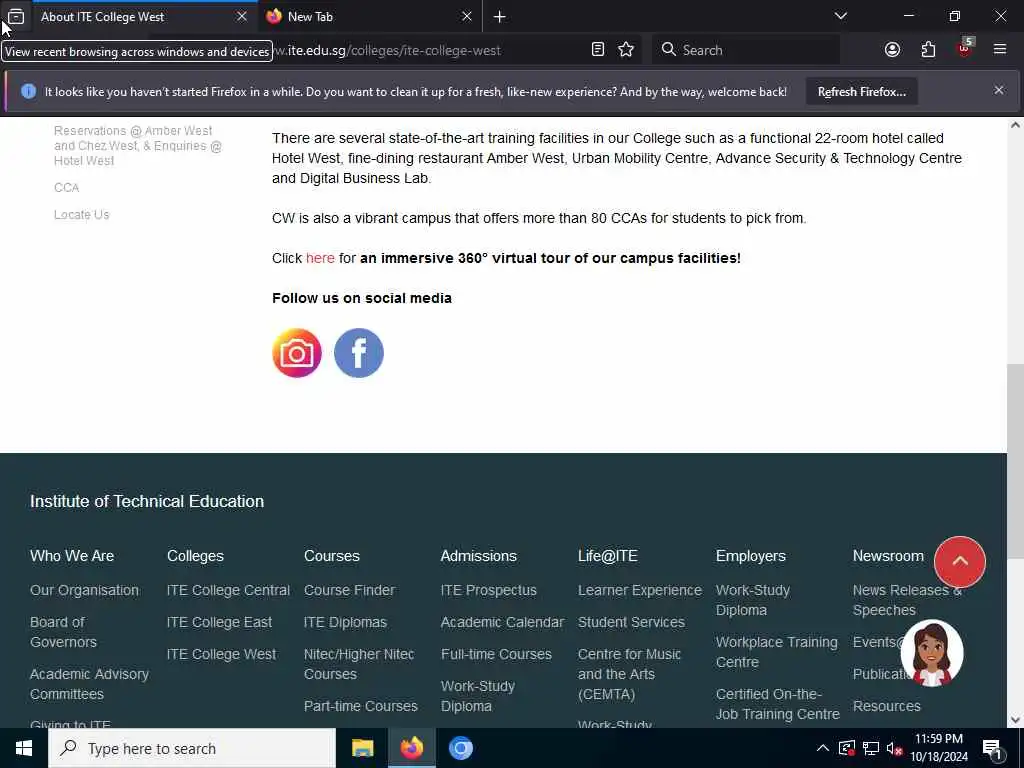Image resolution: width=1024 pixels, height=768 pixels.
Task: Open the extensions puzzle icon
Action: pos(928,50)
